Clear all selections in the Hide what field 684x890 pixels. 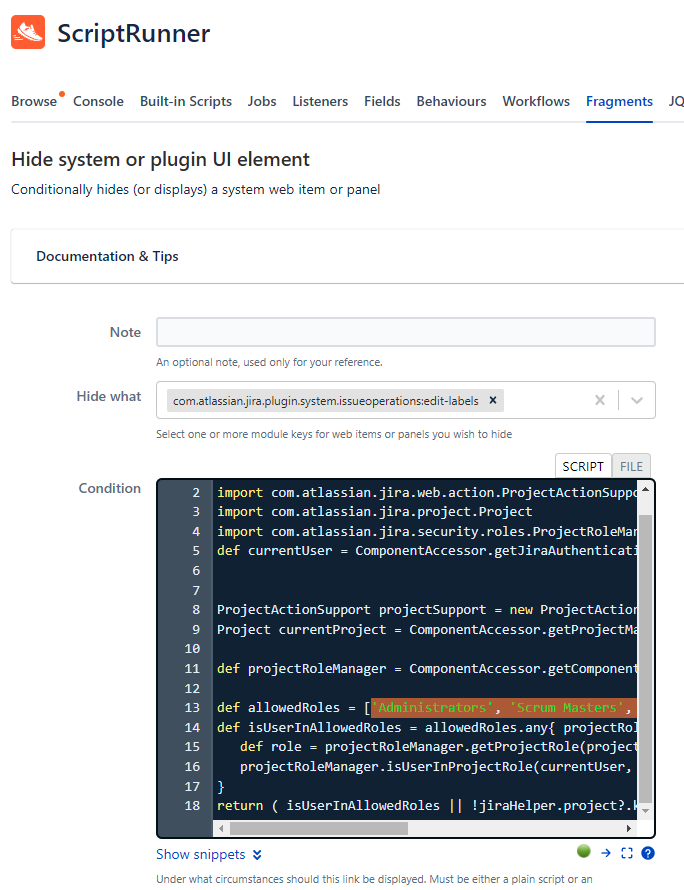[600, 399]
